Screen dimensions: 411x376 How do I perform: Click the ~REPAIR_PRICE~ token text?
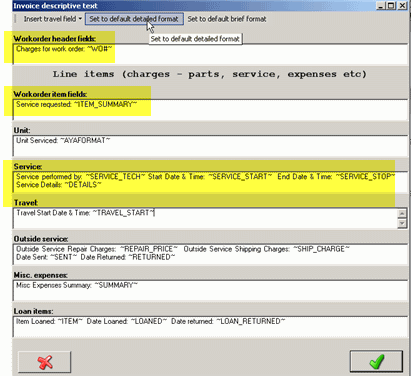click(149, 249)
